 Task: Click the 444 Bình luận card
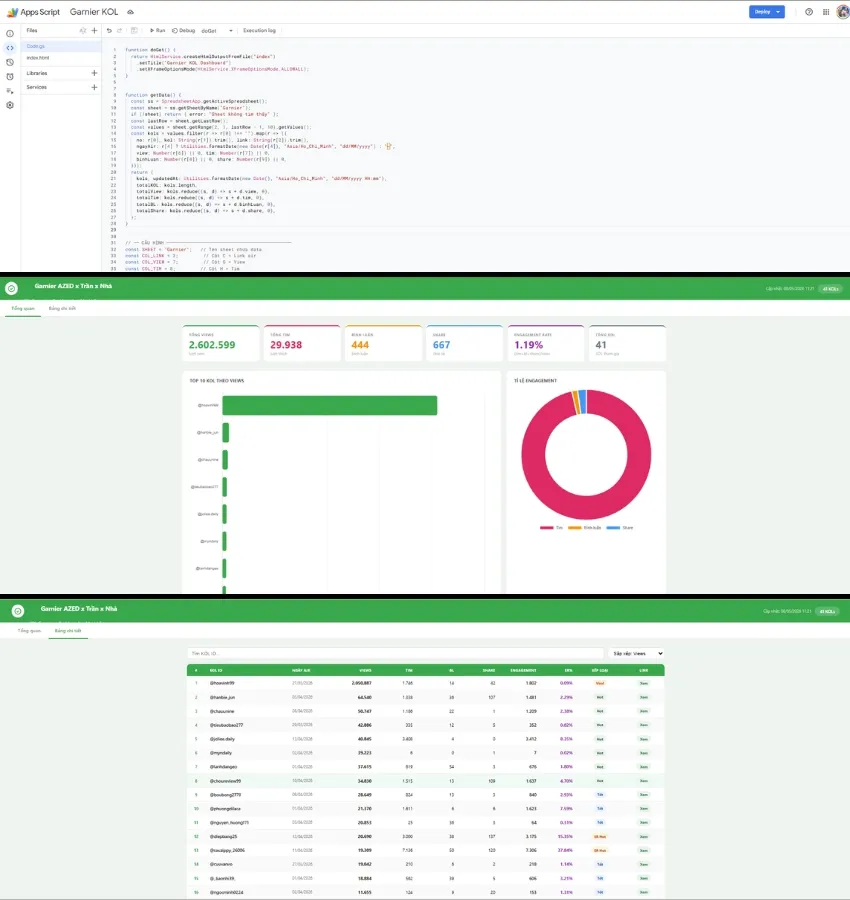(383, 343)
